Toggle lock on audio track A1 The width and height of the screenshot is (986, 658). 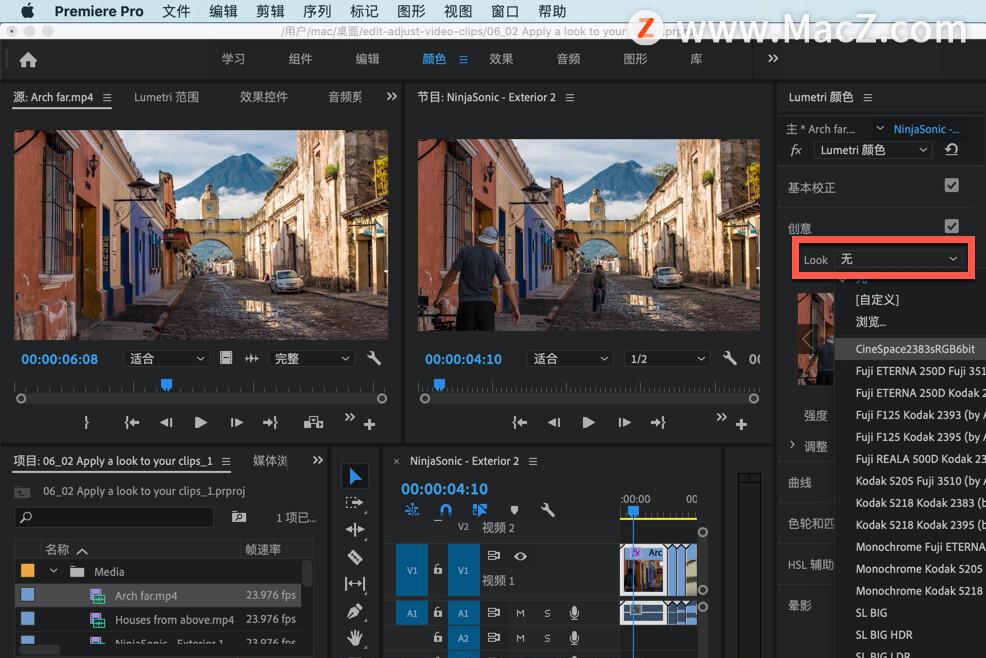point(438,613)
